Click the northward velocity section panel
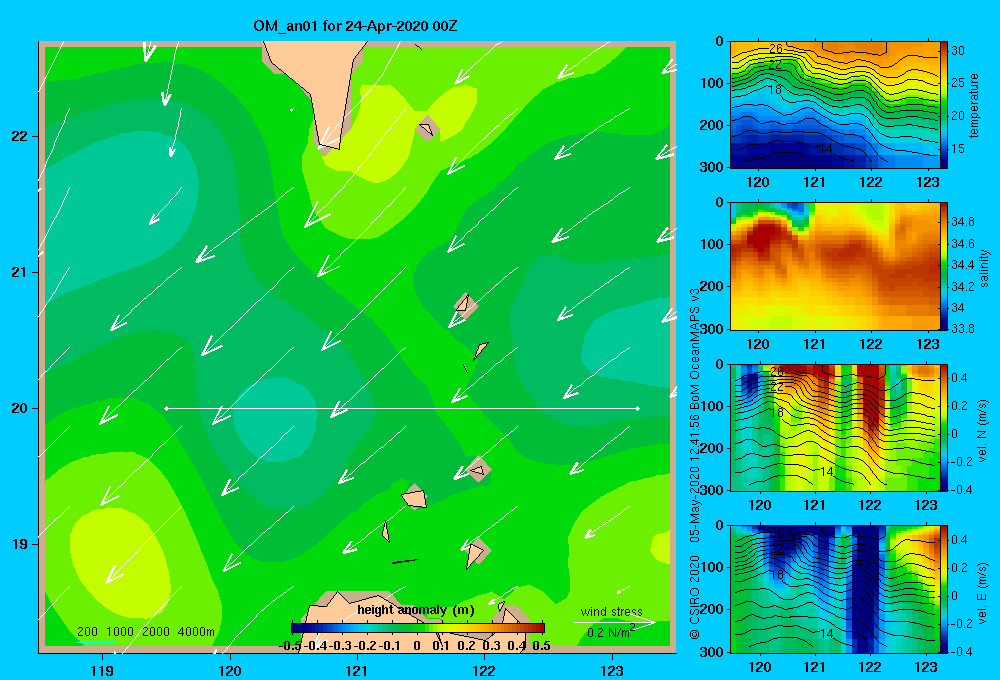The height and width of the screenshot is (680, 1000). coord(835,427)
